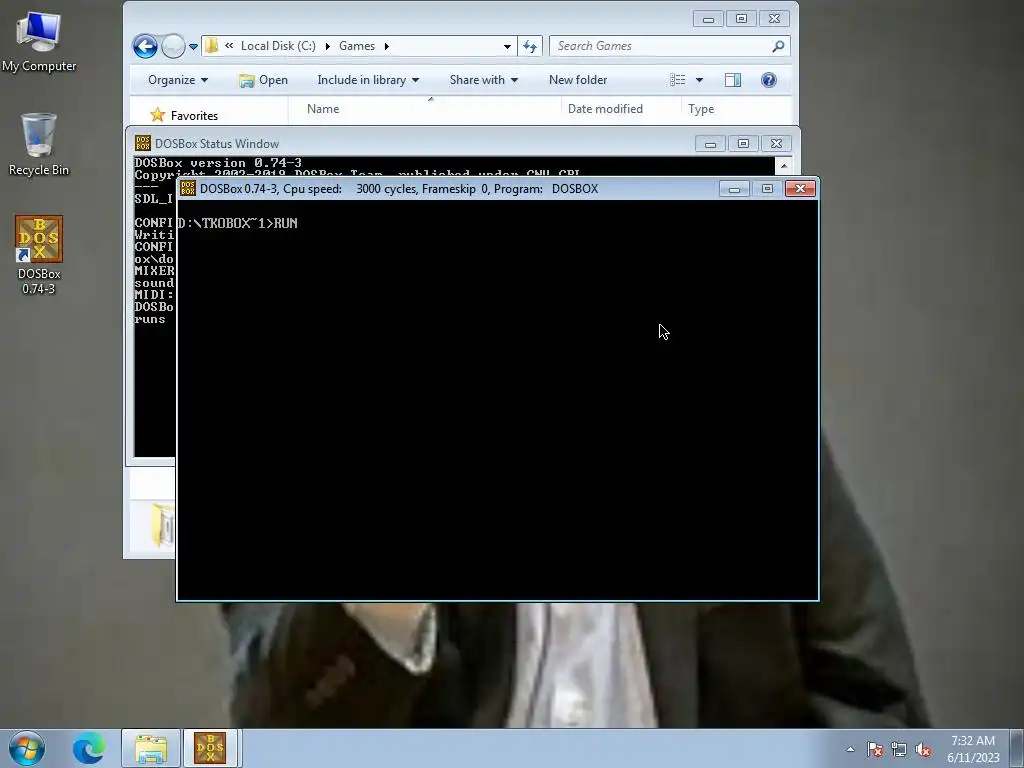This screenshot has height=768, width=1024.
Task: Click the Open toolbar button
Action: click(263, 80)
